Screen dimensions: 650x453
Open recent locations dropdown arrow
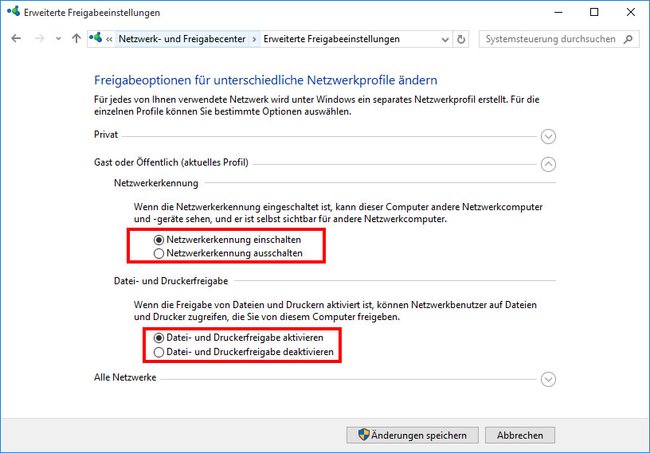[x=58, y=39]
